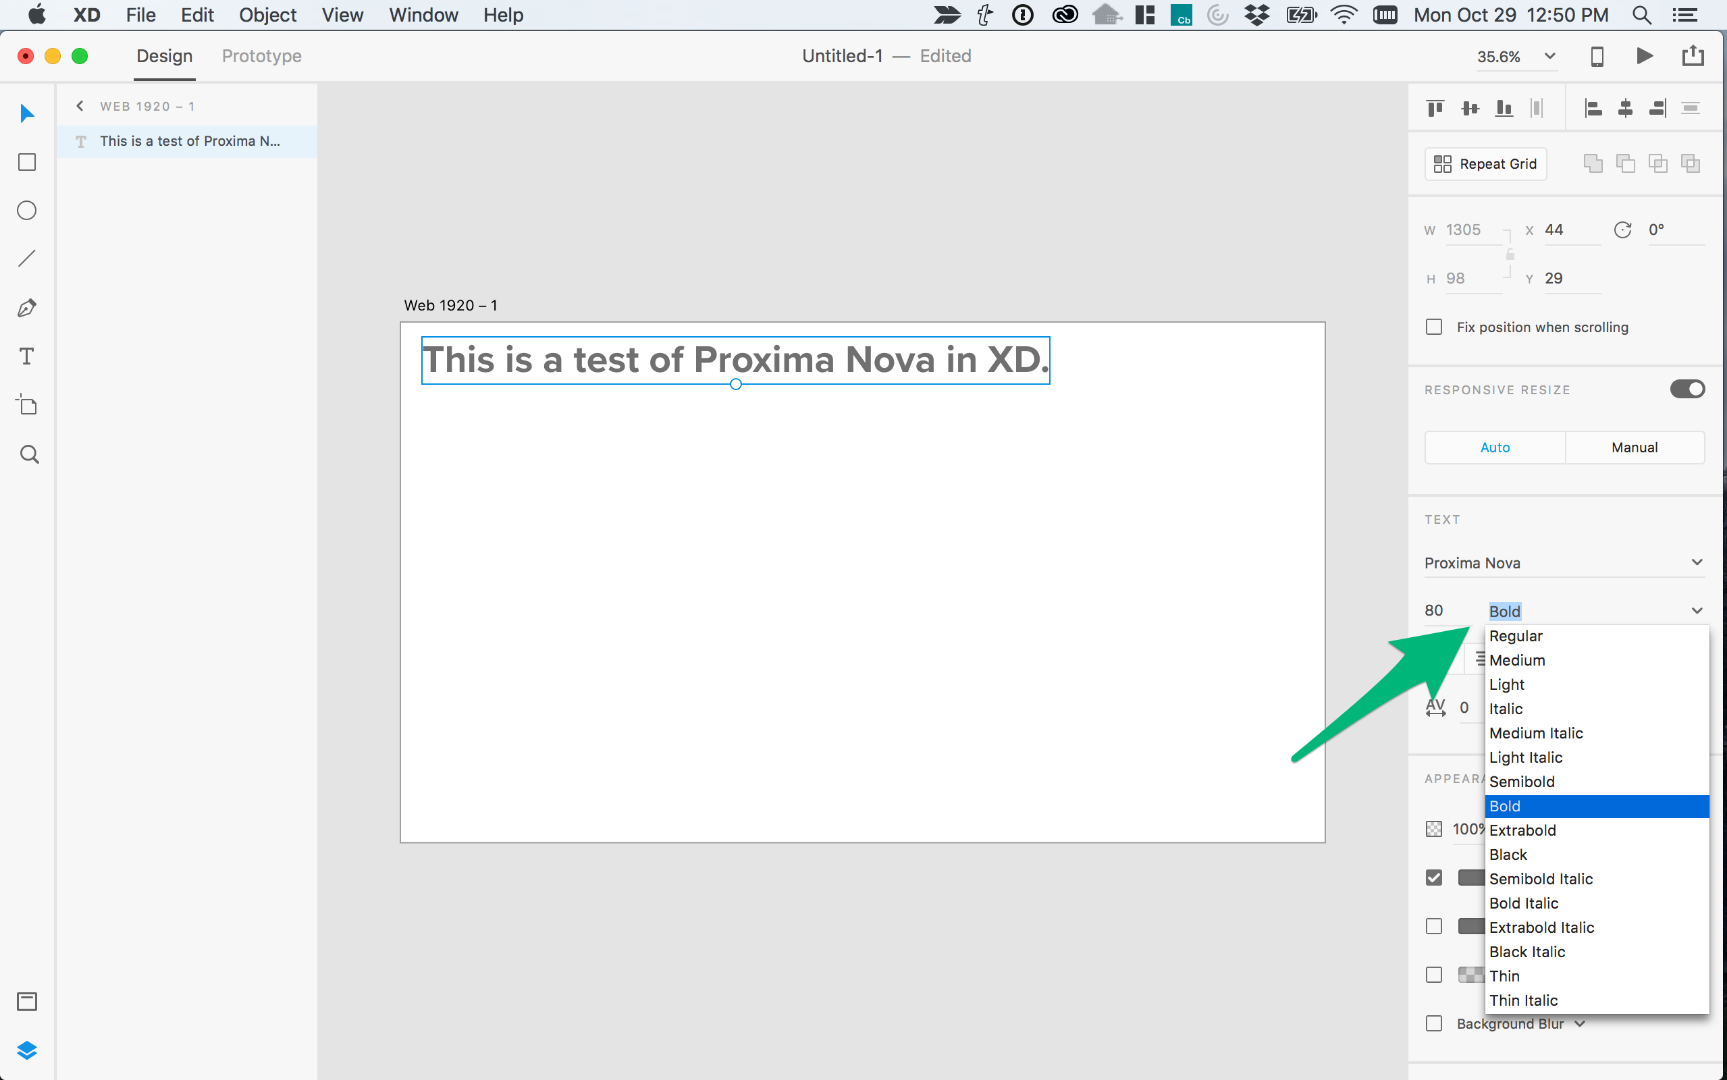The image size is (1727, 1080).
Task: Enable Fix position when scrolling checkbox
Action: 1434,327
